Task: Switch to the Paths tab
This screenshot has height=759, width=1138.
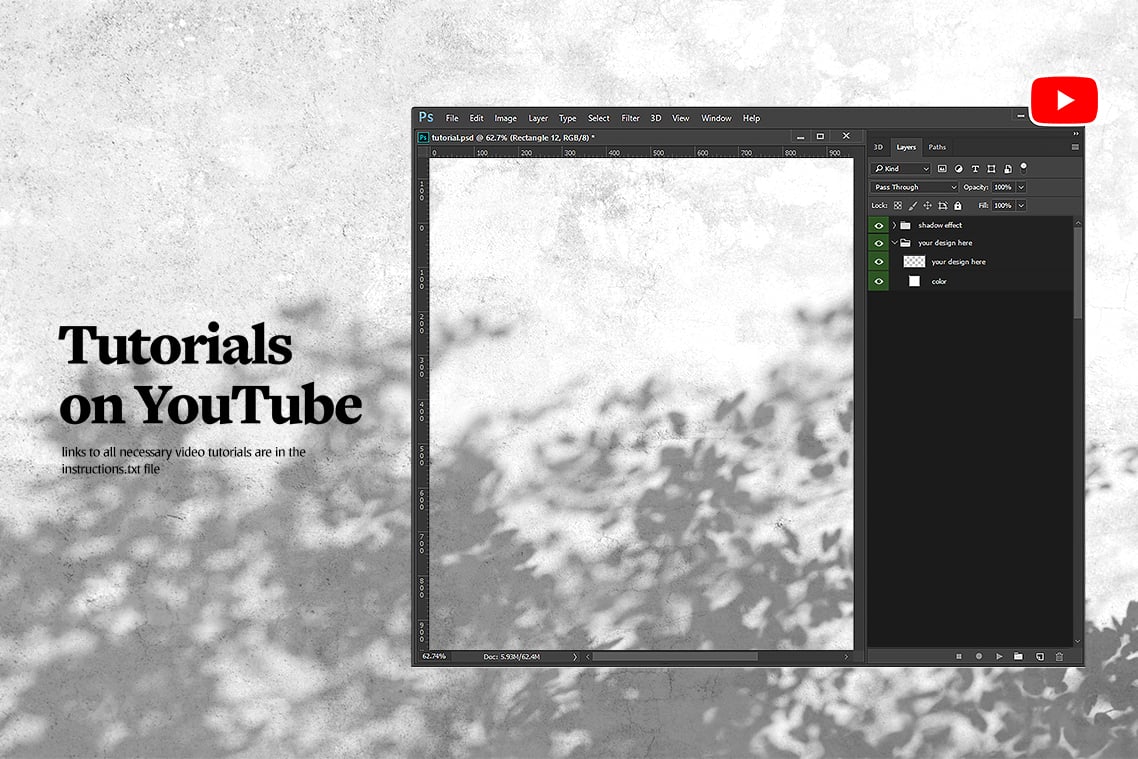Action: point(938,147)
